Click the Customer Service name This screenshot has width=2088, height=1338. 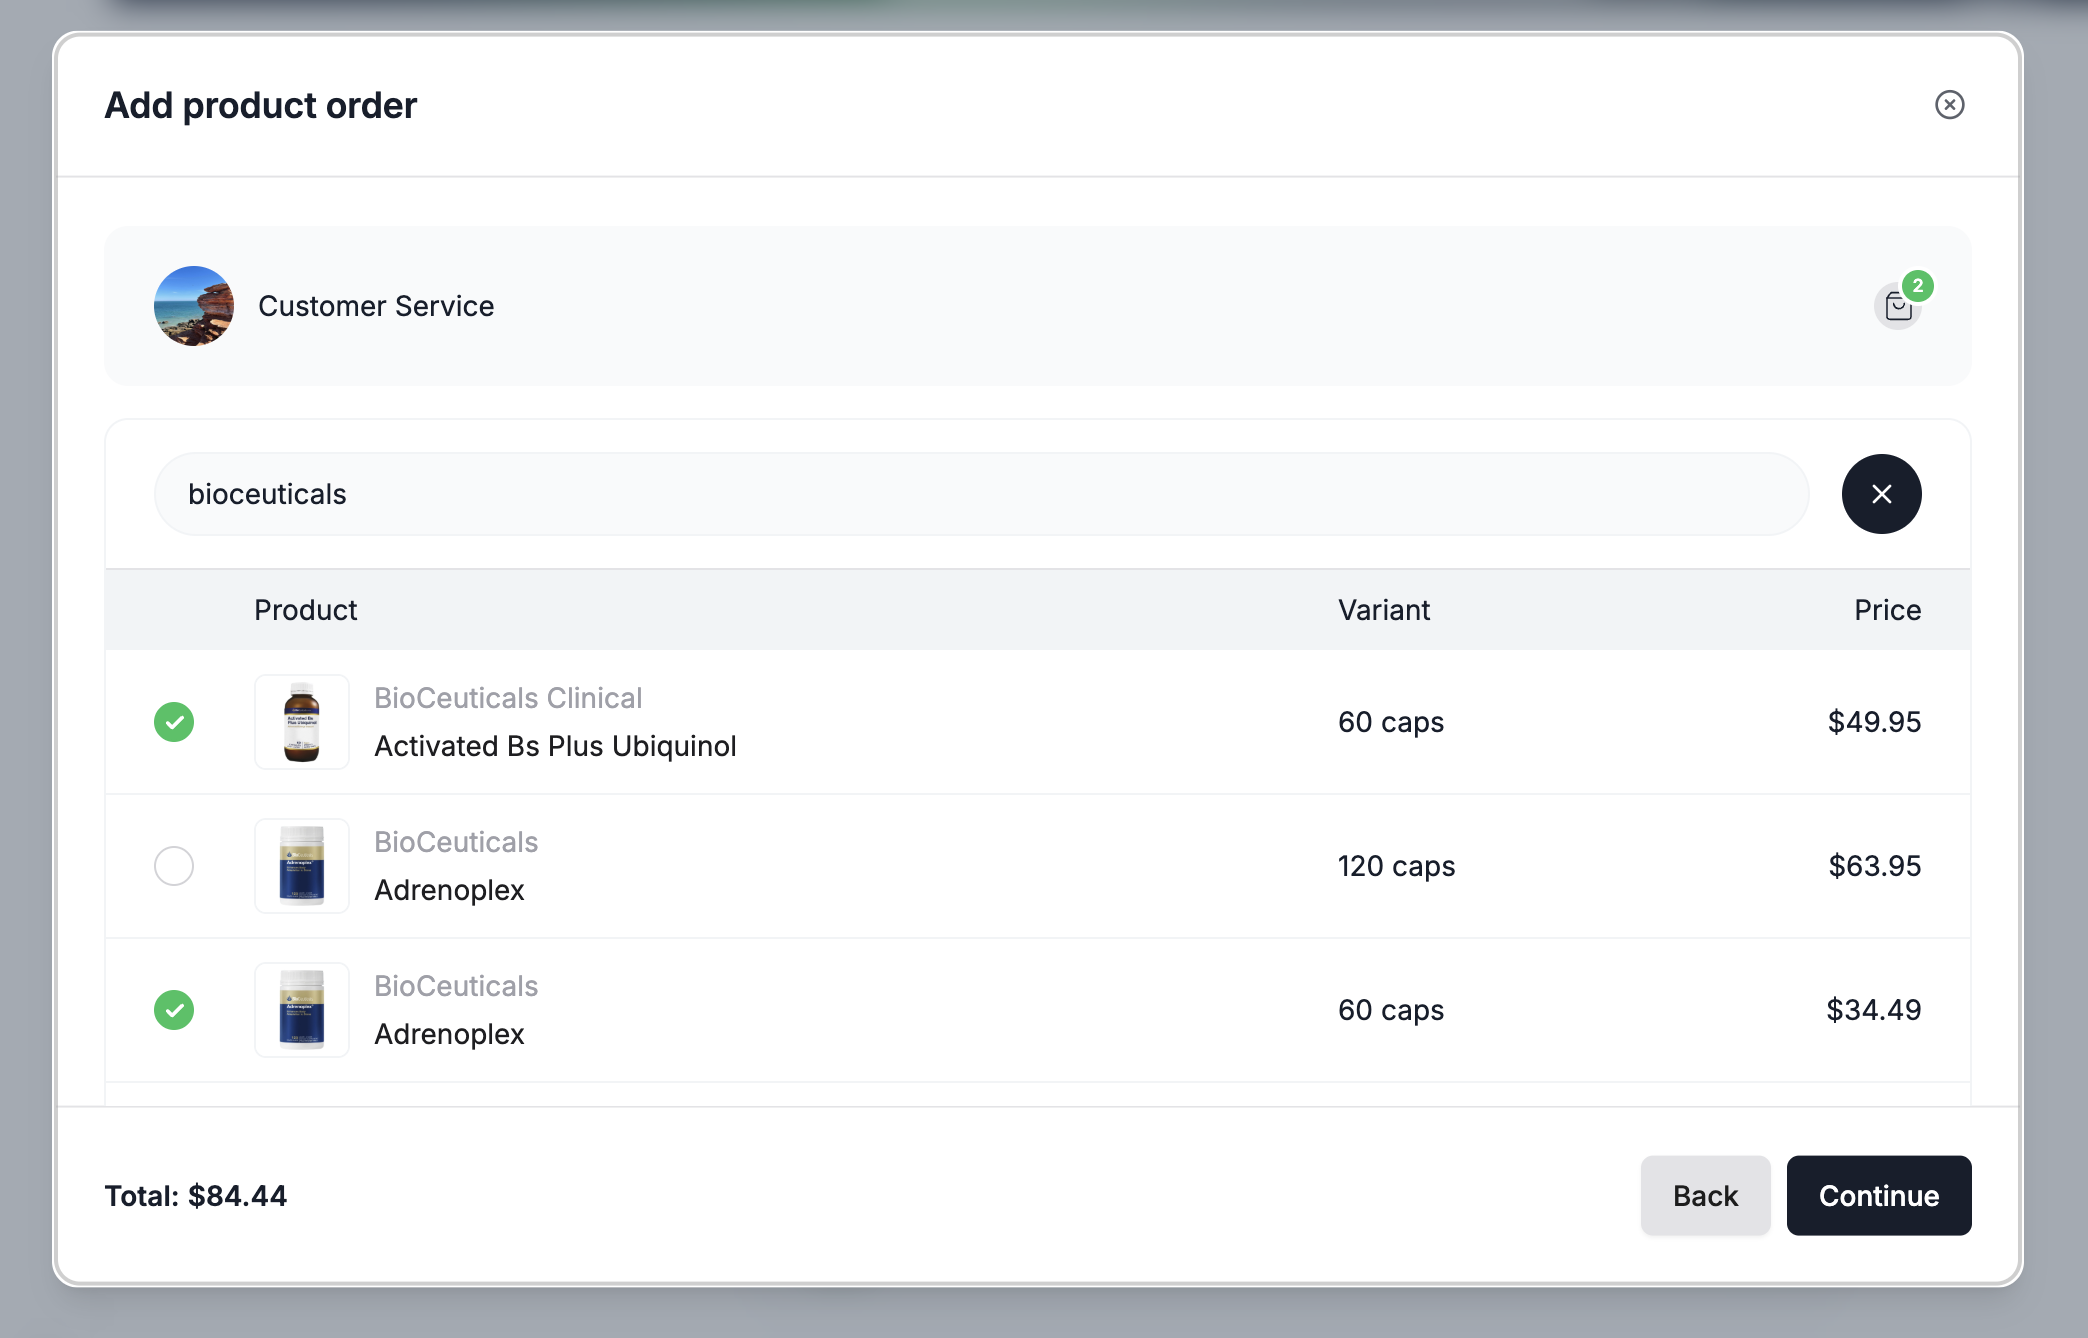pos(376,306)
